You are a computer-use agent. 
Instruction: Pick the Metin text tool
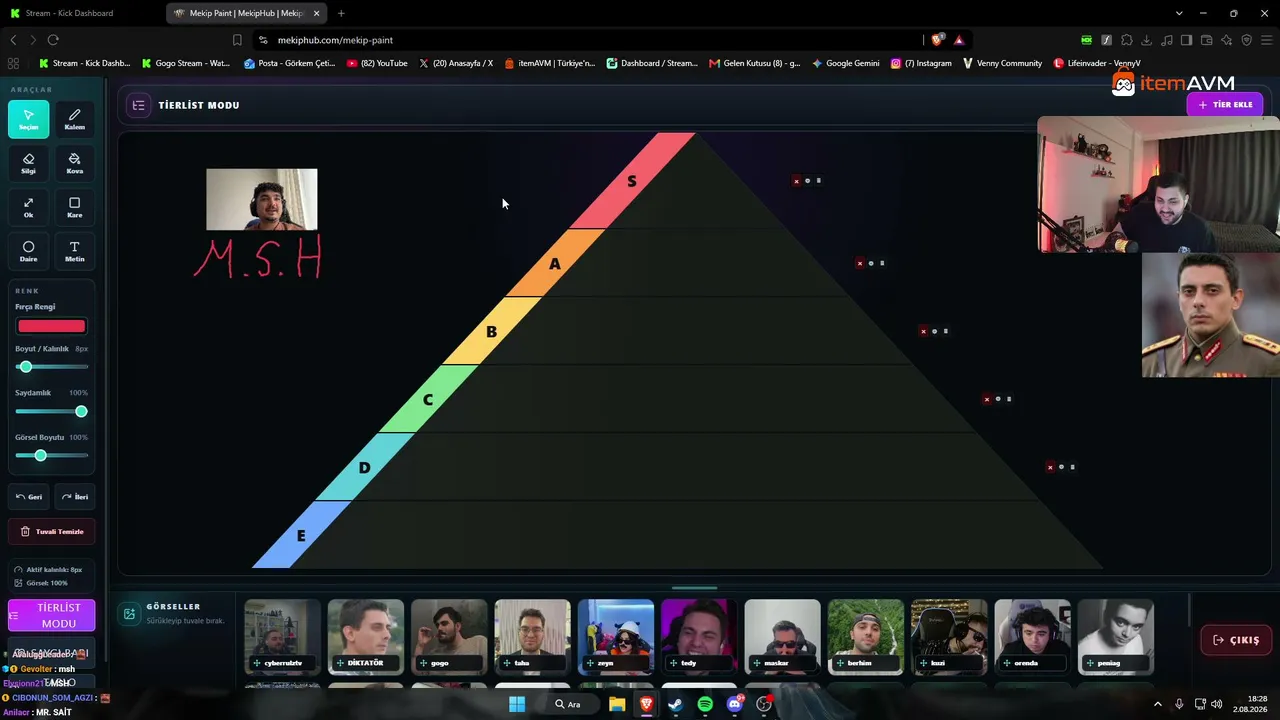(x=74, y=251)
